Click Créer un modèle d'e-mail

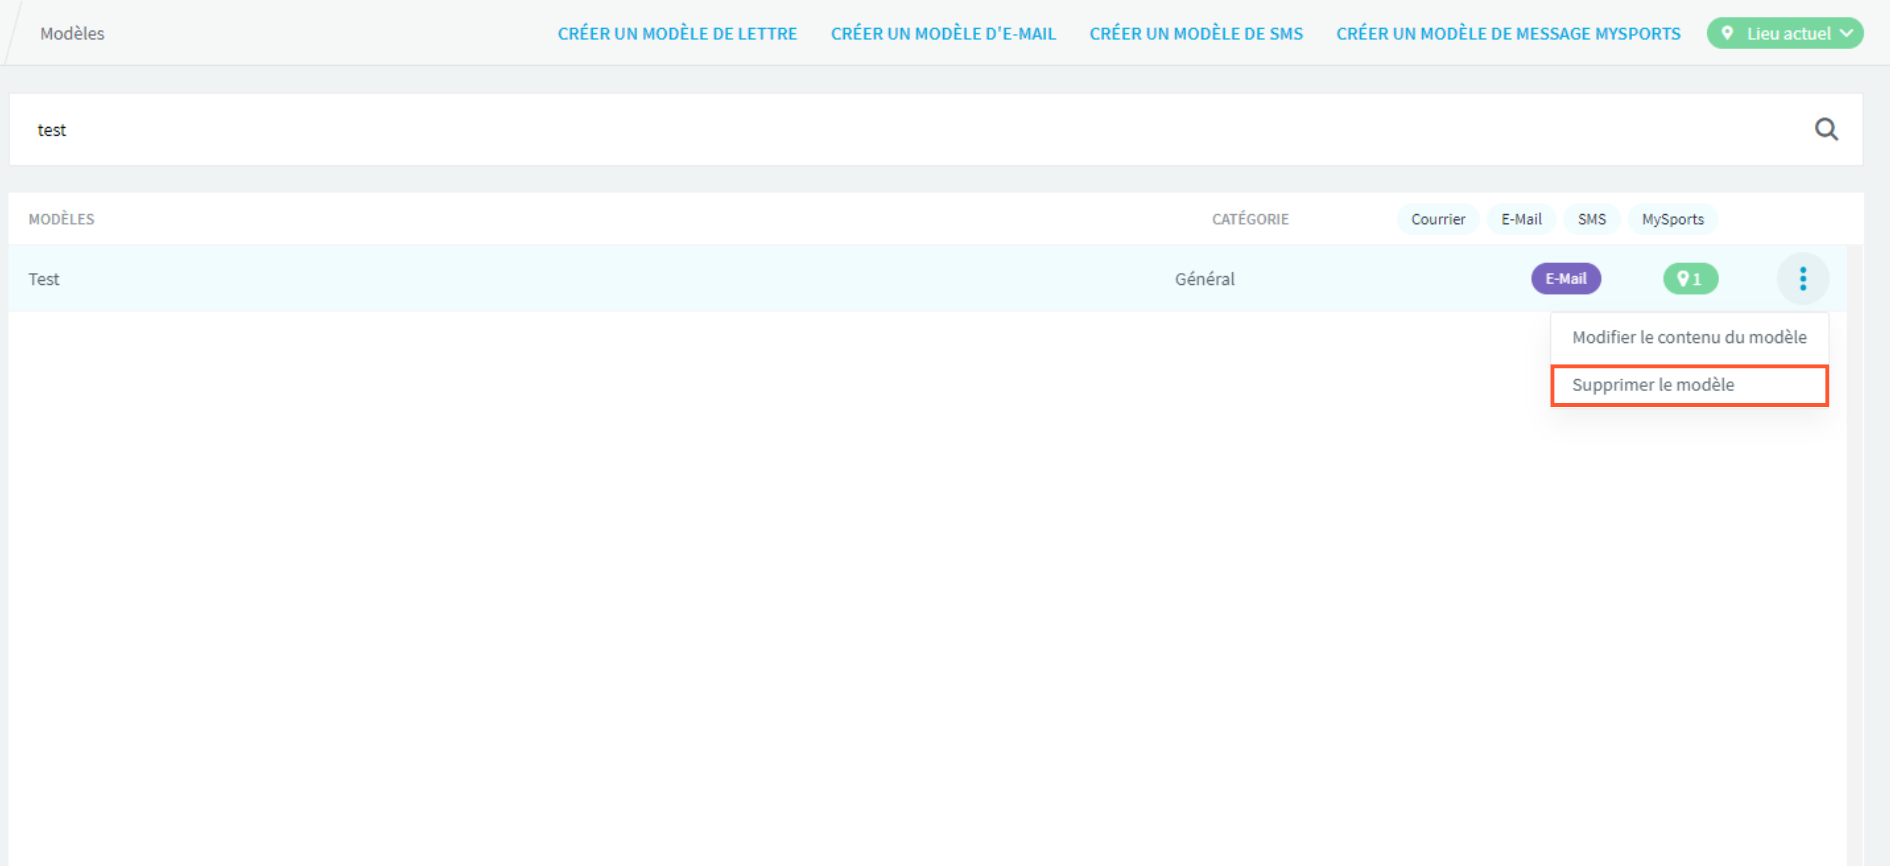click(943, 33)
